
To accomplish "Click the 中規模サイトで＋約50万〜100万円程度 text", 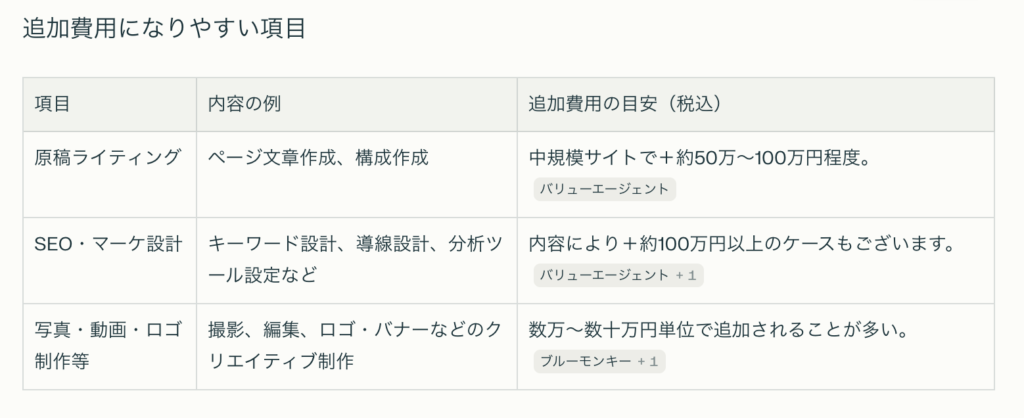I will click(x=700, y=158).
